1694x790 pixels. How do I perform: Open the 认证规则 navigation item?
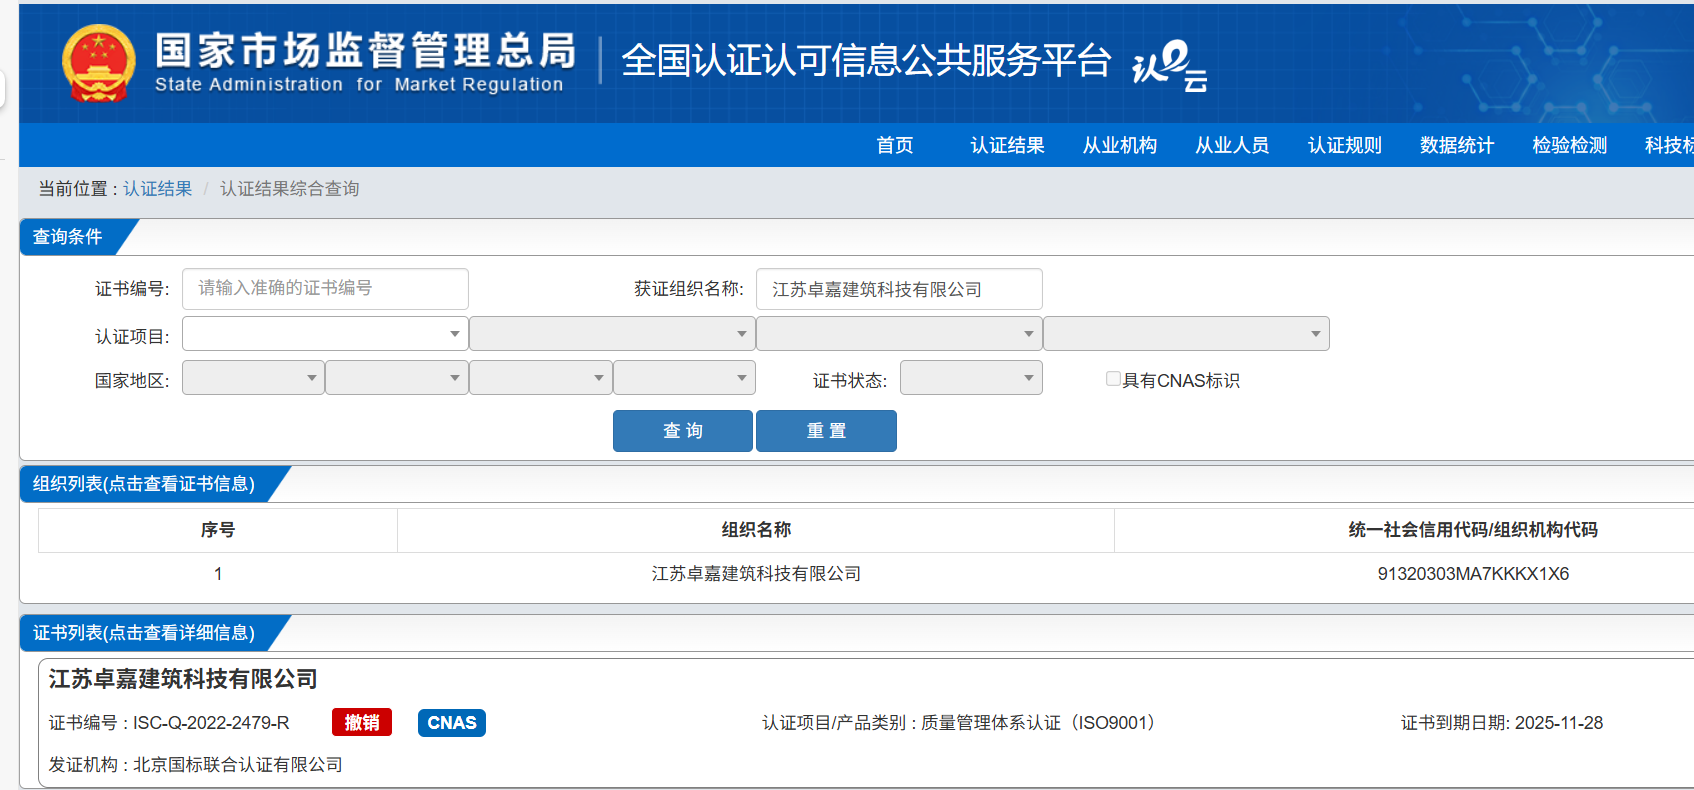[x=1345, y=146]
